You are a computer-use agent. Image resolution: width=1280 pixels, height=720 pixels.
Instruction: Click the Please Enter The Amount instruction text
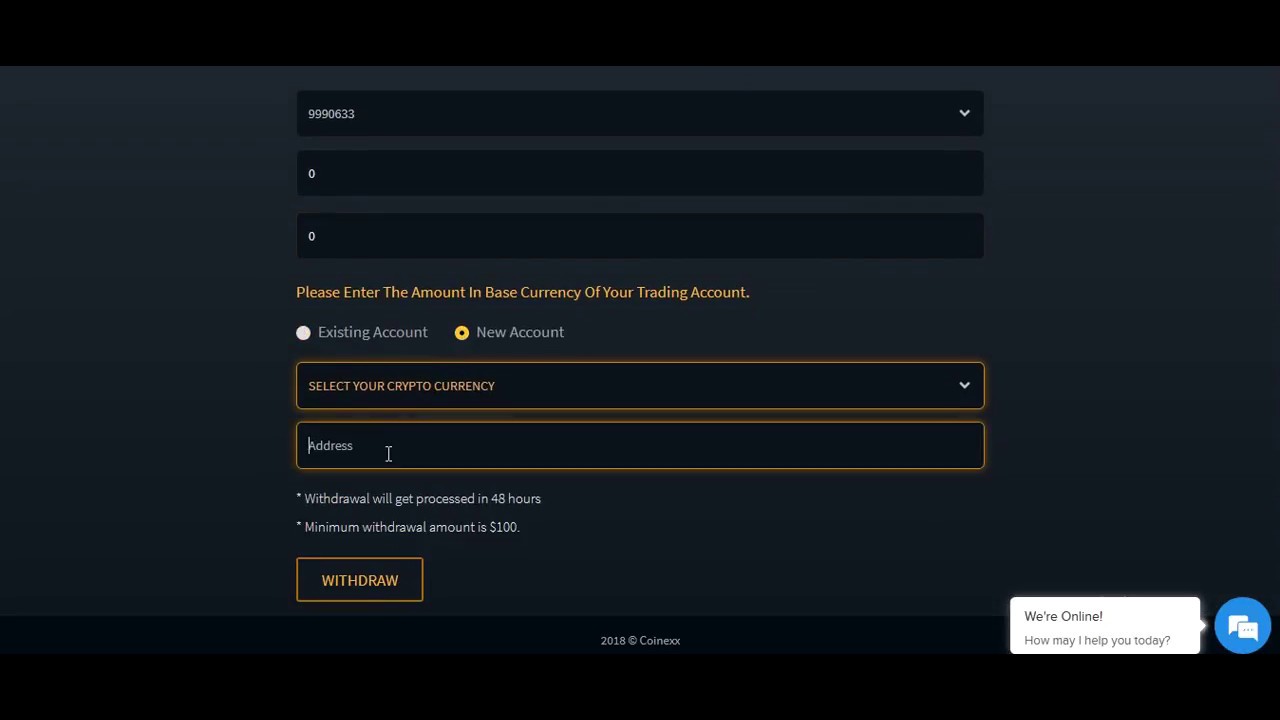point(522,292)
